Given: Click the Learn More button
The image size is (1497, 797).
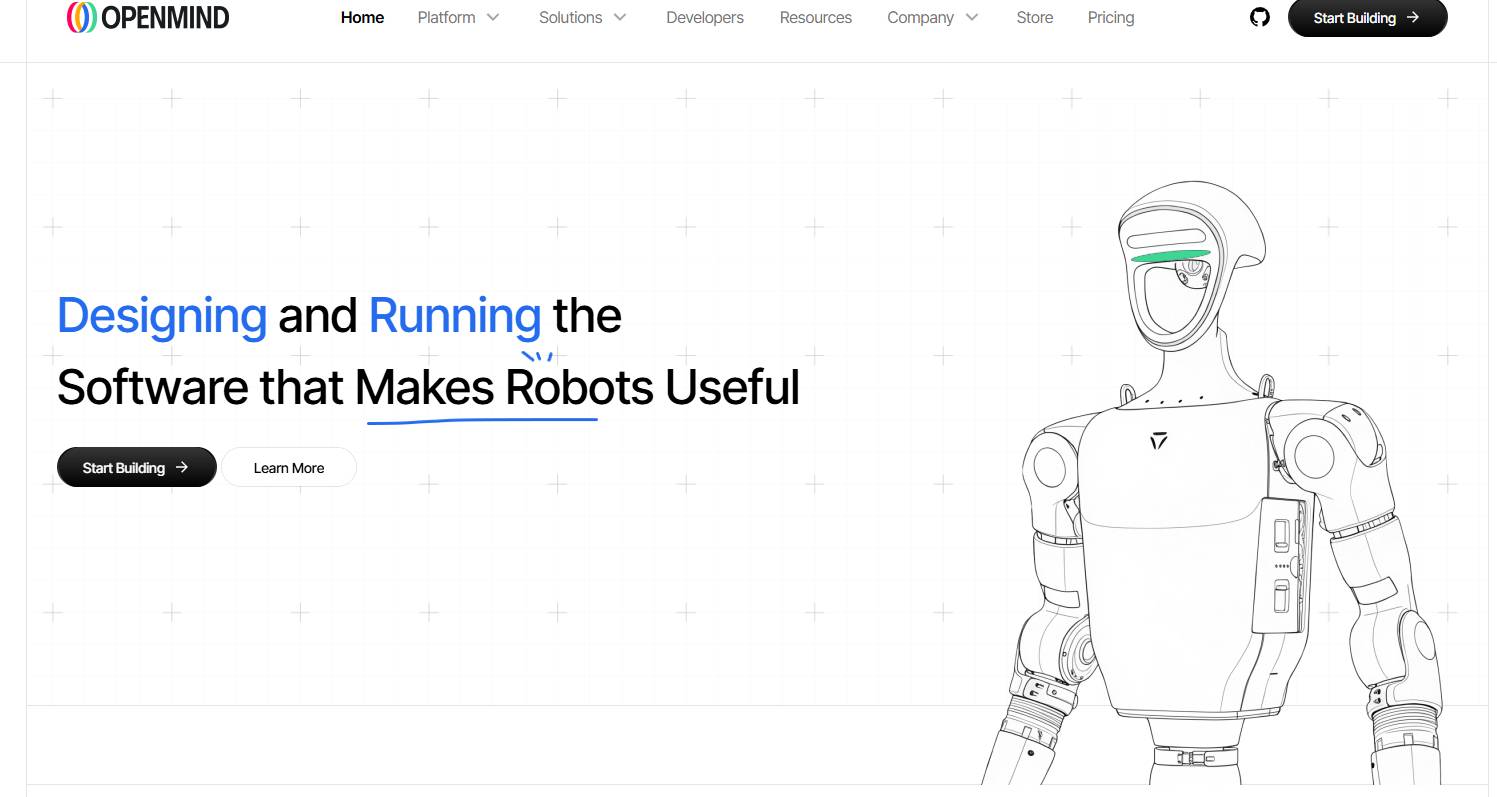Looking at the screenshot, I should [289, 467].
